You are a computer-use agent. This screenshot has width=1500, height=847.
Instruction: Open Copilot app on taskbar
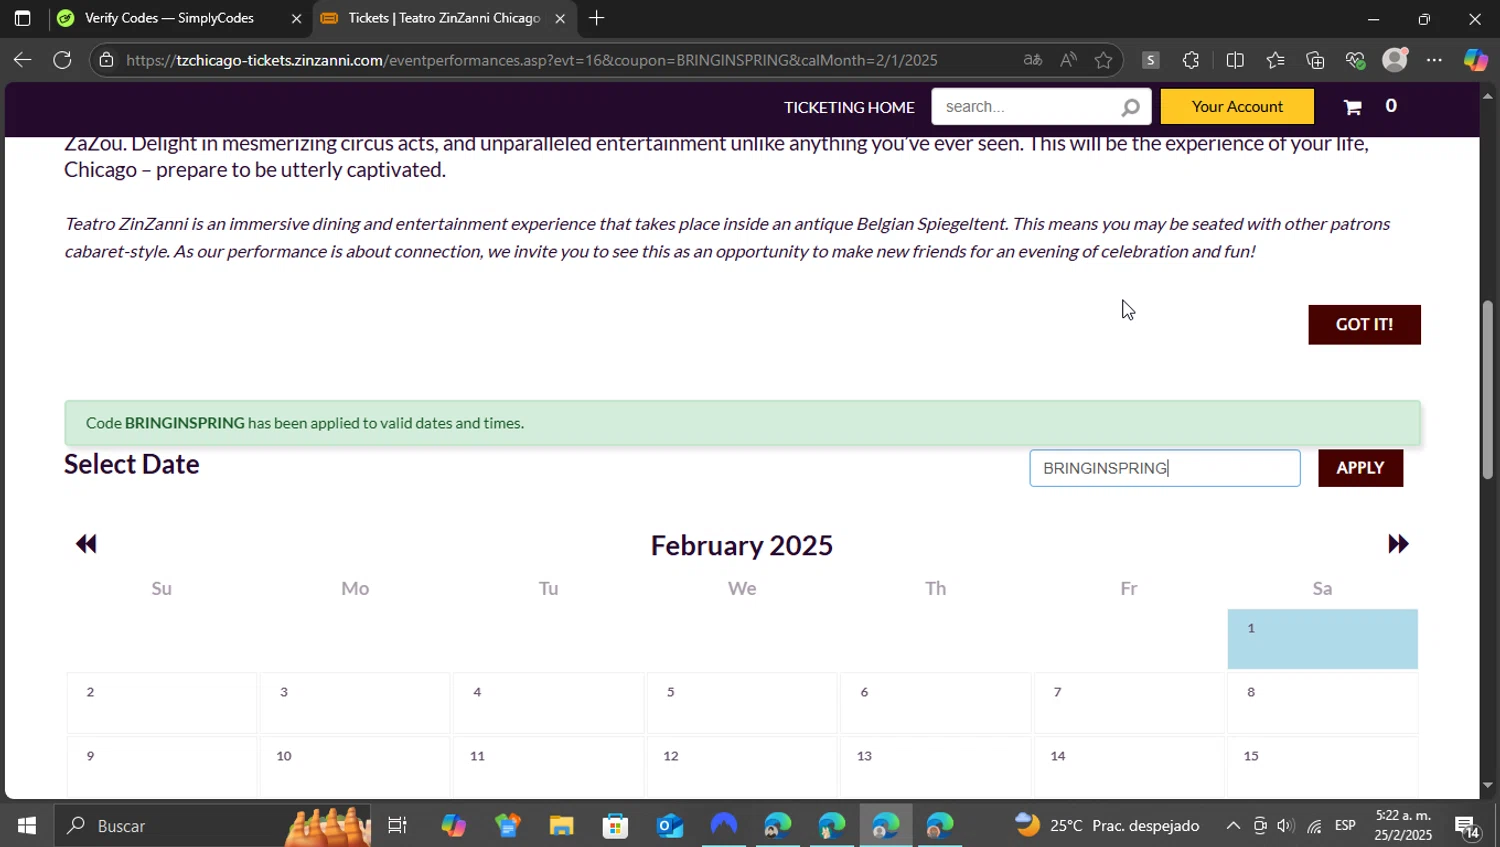point(453,826)
